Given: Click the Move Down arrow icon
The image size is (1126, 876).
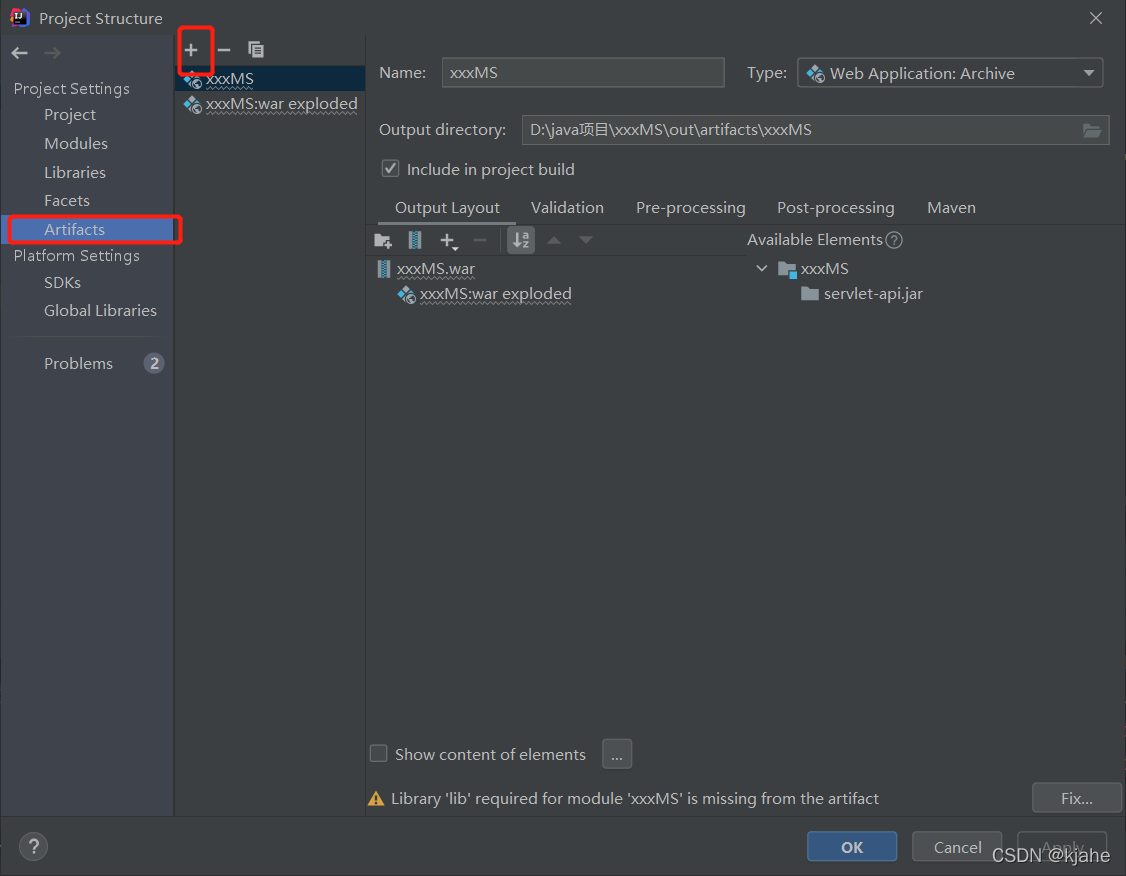Looking at the screenshot, I should pos(586,241).
